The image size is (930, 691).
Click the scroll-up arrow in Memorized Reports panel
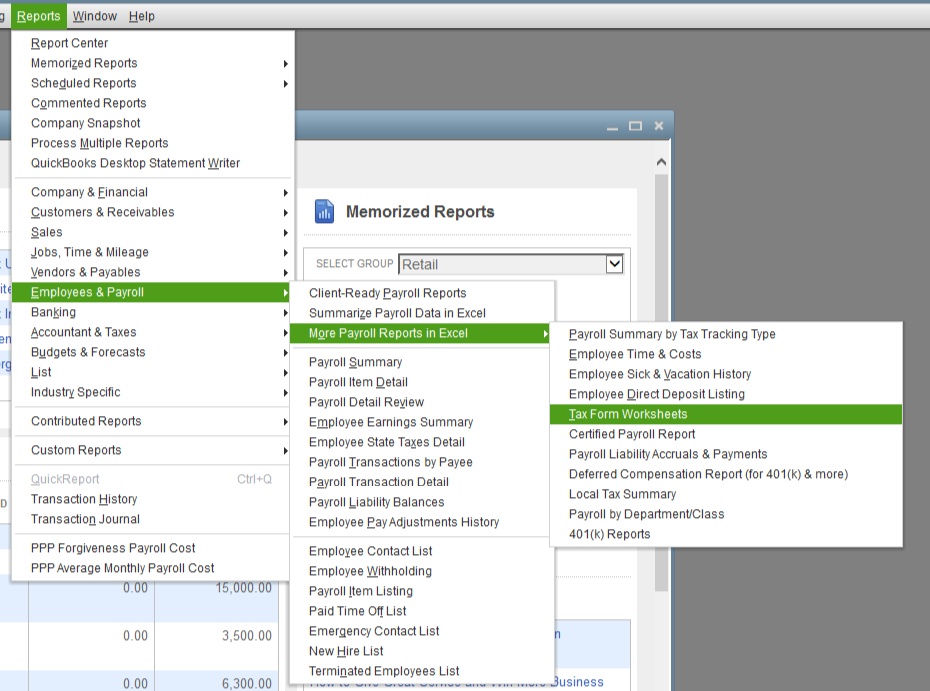click(661, 161)
